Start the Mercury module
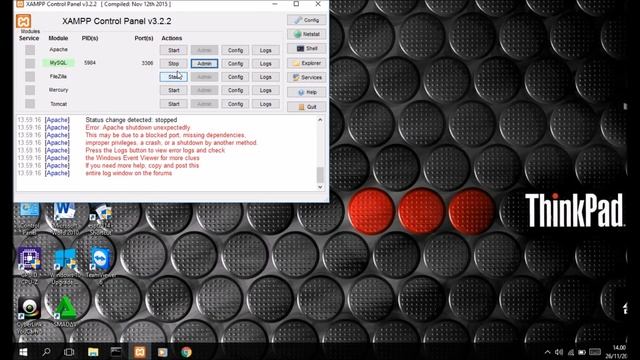This screenshot has height=360, width=640. point(173,90)
